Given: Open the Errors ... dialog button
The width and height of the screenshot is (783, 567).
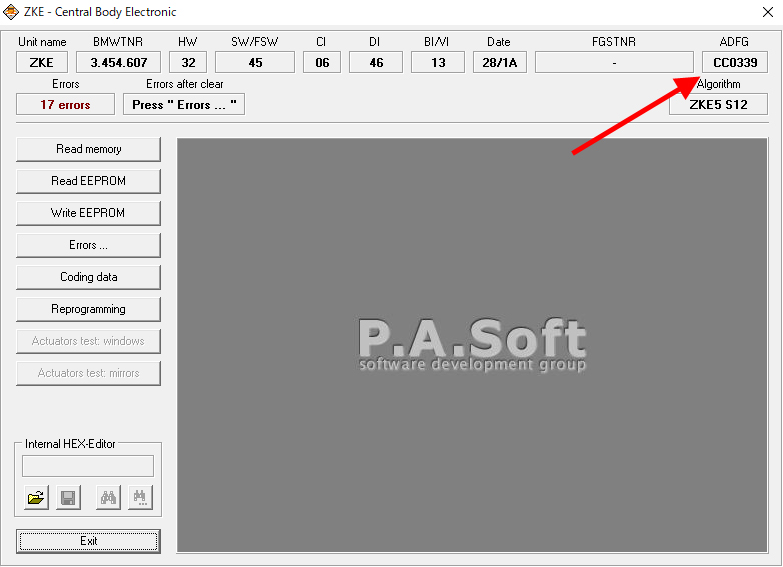Looking at the screenshot, I should coord(88,245).
